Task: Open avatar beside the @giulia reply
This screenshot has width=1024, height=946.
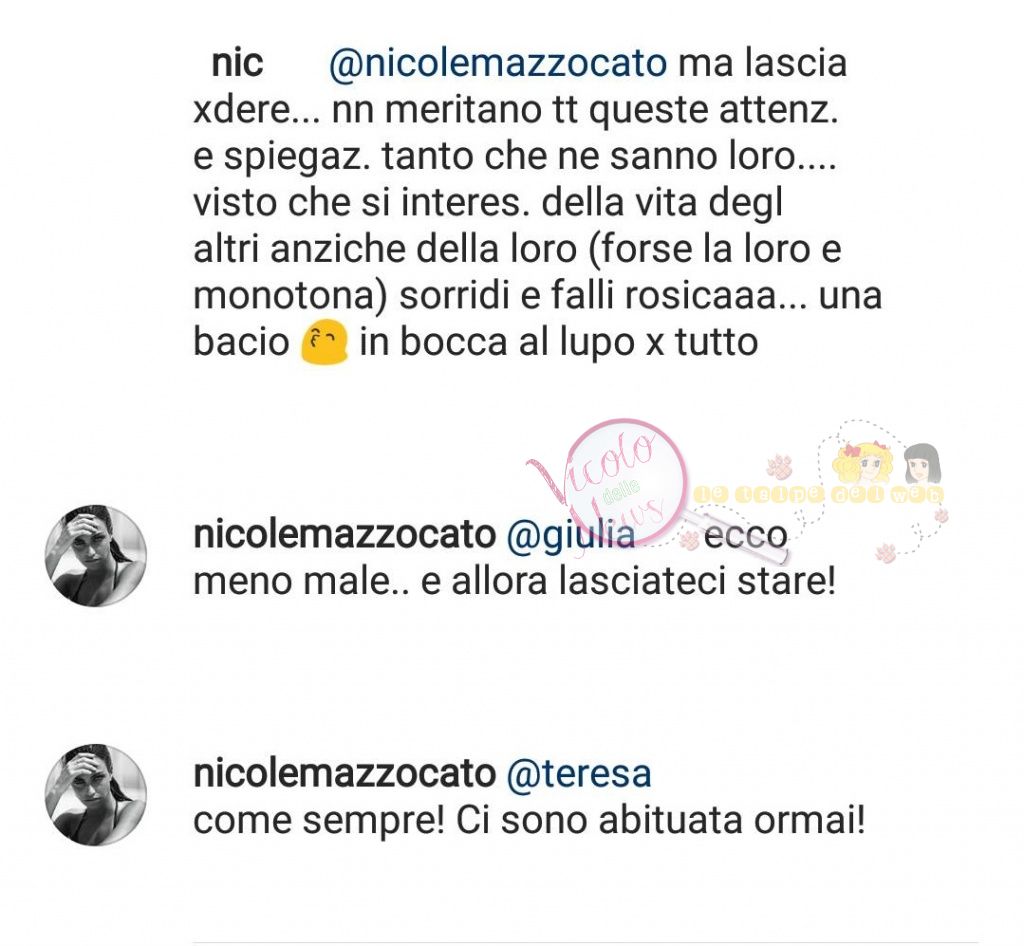Action: (95, 556)
